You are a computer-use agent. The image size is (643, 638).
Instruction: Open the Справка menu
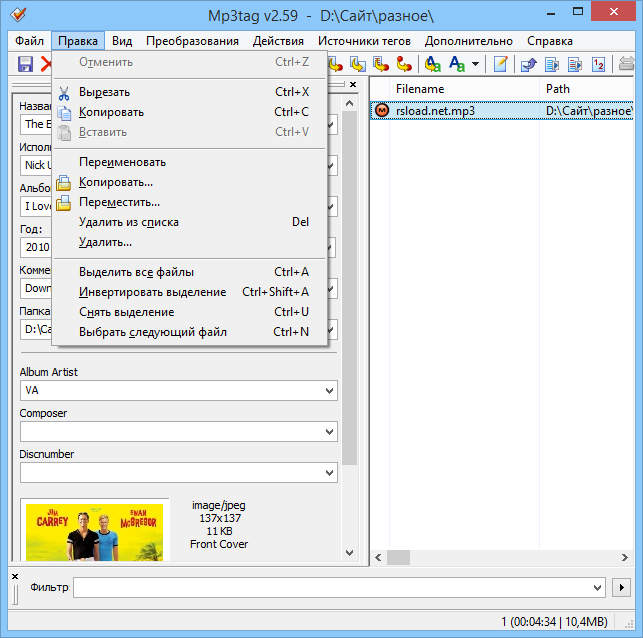[x=550, y=41]
